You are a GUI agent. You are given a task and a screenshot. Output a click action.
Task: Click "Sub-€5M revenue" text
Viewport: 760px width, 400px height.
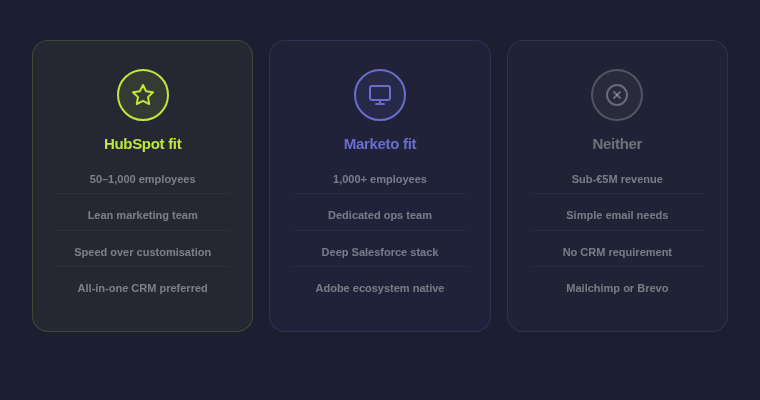(x=617, y=179)
